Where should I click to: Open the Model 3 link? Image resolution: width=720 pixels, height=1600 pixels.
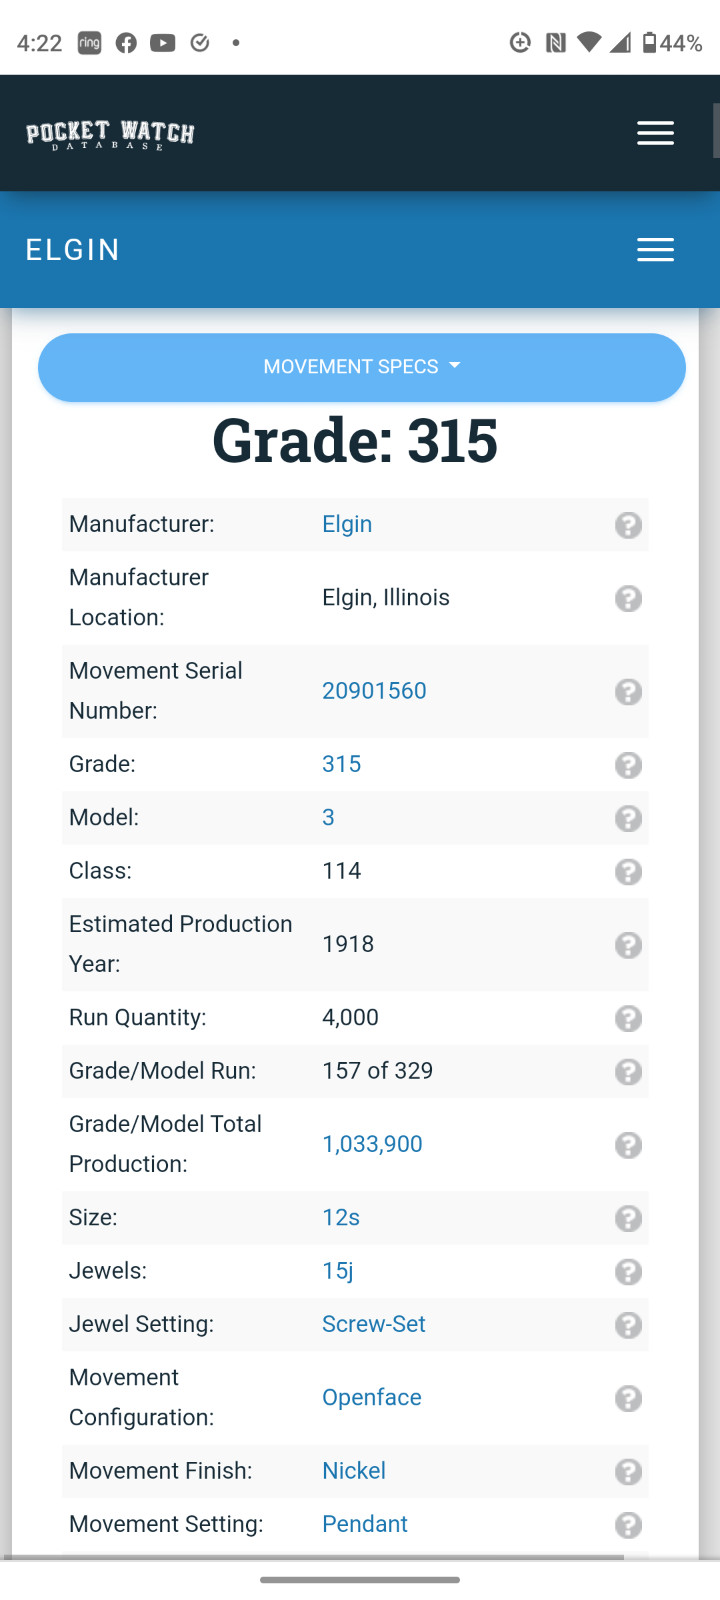(x=328, y=817)
